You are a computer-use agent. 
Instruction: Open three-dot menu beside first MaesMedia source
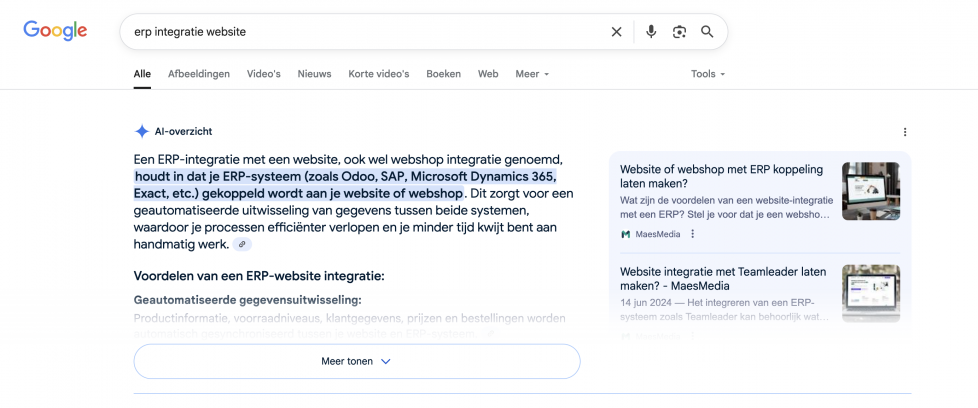[692, 234]
